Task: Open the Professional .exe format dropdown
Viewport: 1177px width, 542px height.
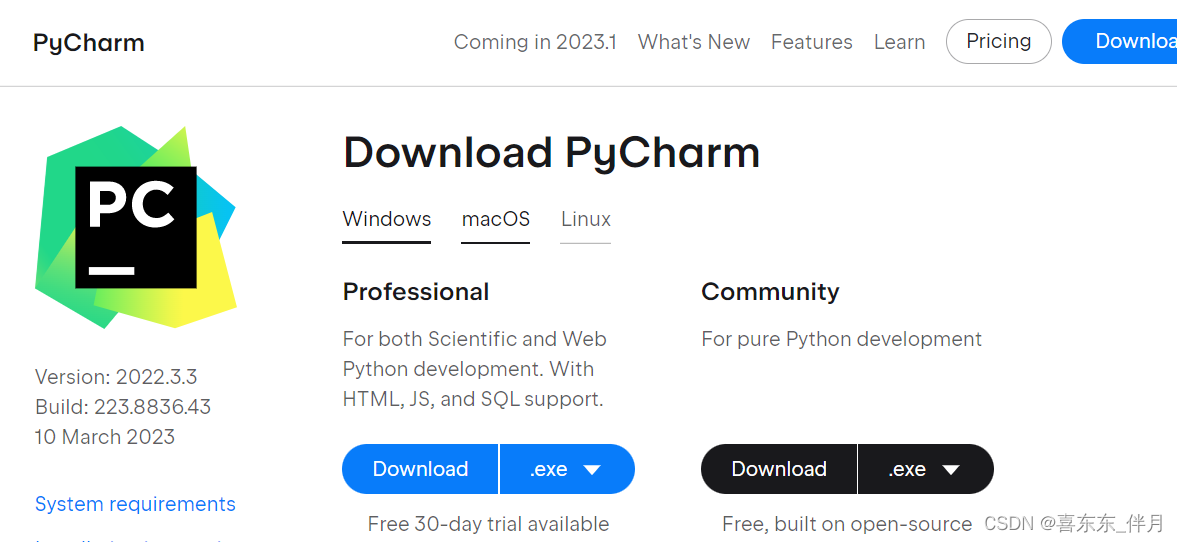Action: [567, 469]
